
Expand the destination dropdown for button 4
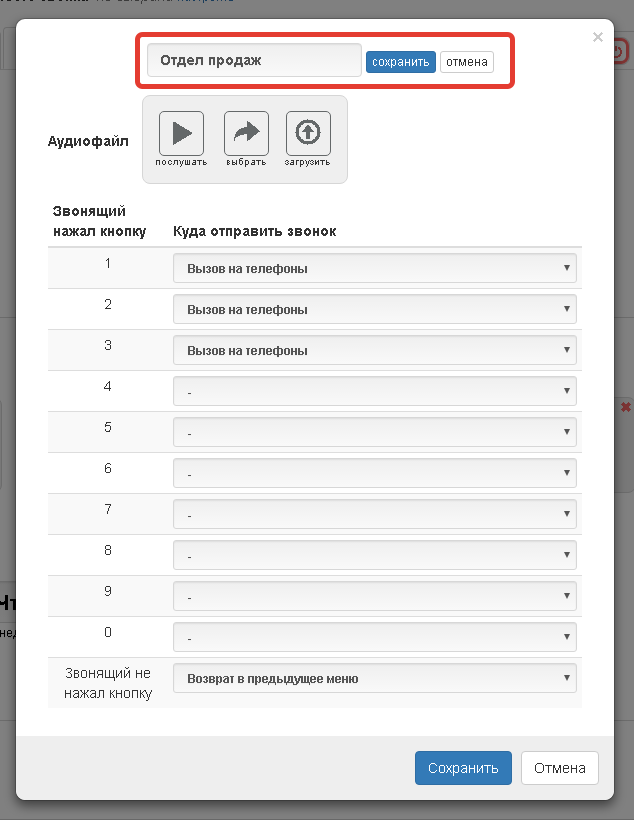coord(375,392)
